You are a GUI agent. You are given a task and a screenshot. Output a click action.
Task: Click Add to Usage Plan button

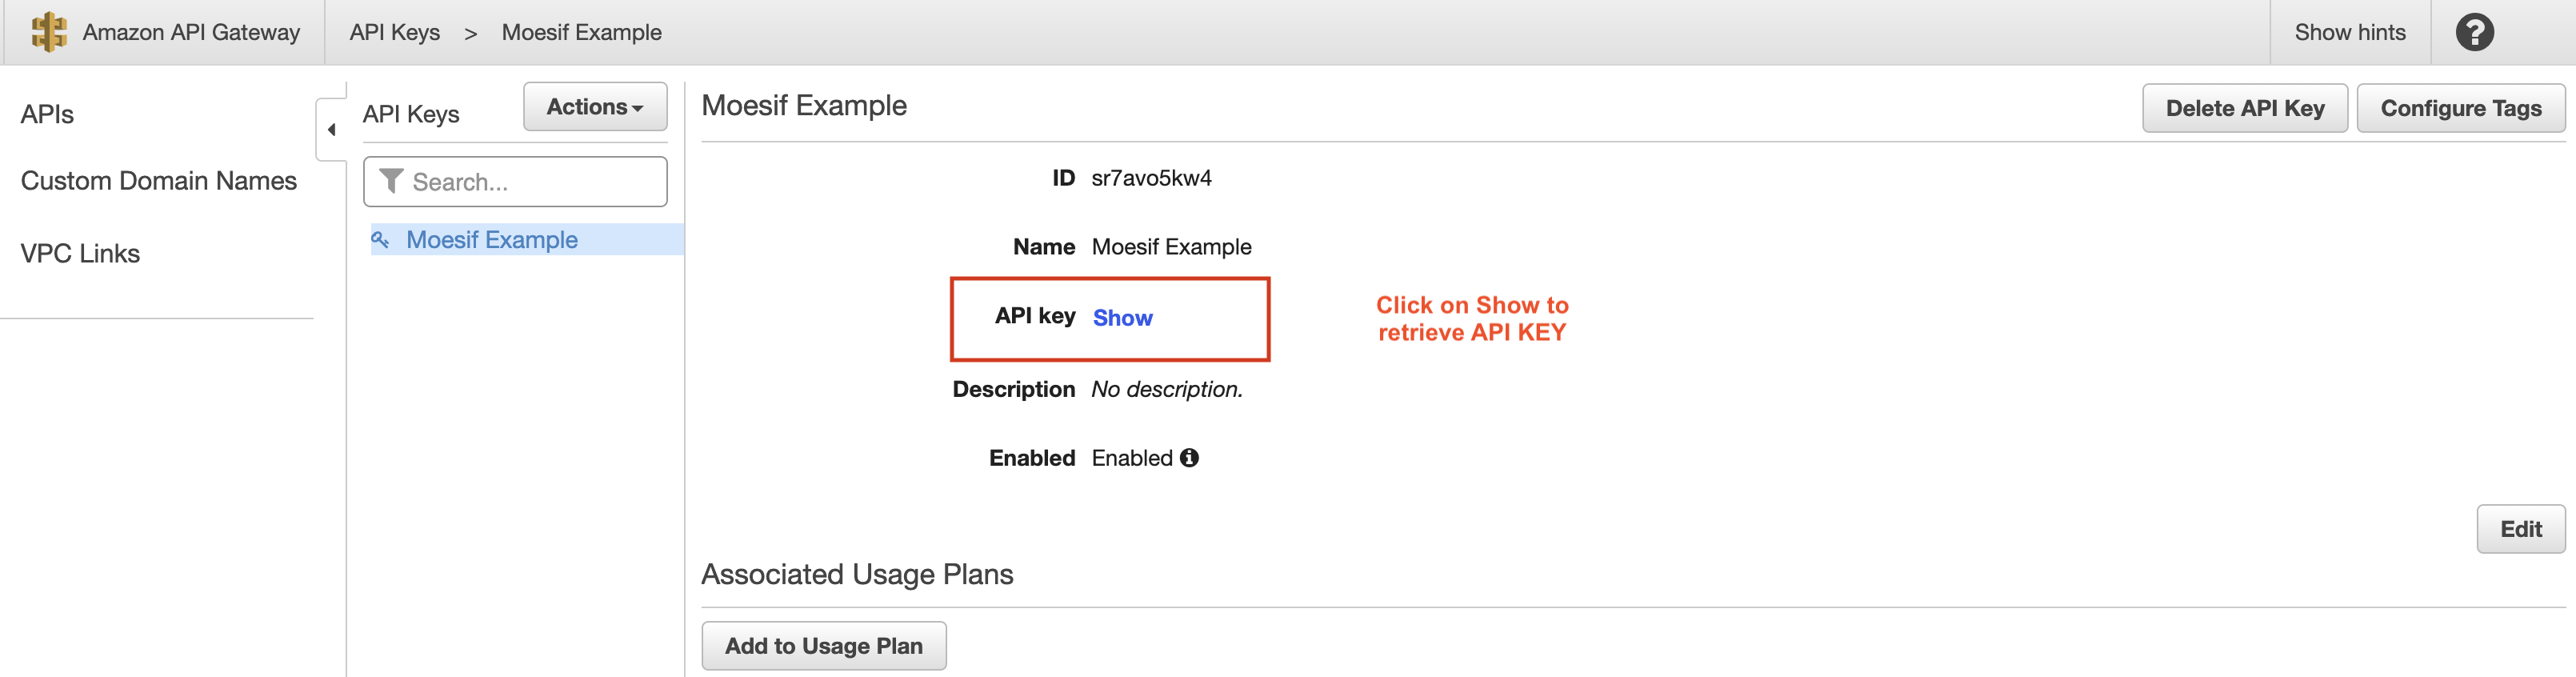coord(823,645)
